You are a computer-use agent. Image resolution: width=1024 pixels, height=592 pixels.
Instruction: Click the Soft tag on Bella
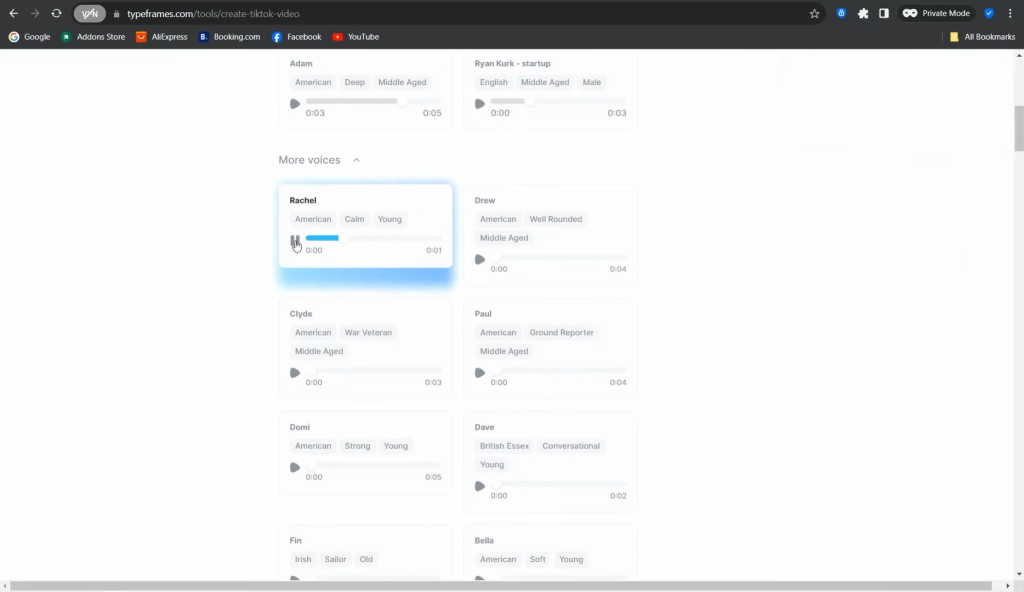pyautogui.click(x=537, y=559)
